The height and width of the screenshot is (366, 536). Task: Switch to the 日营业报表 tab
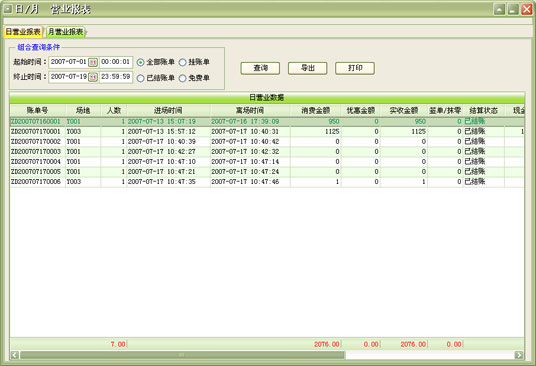coord(23,32)
